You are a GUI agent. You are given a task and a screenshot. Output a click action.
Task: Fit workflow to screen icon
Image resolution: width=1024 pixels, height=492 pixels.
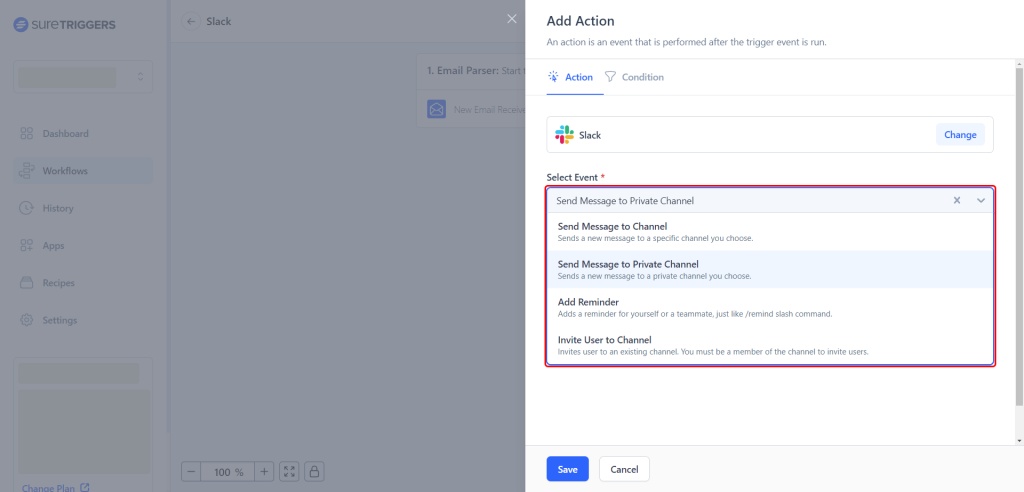(289, 472)
